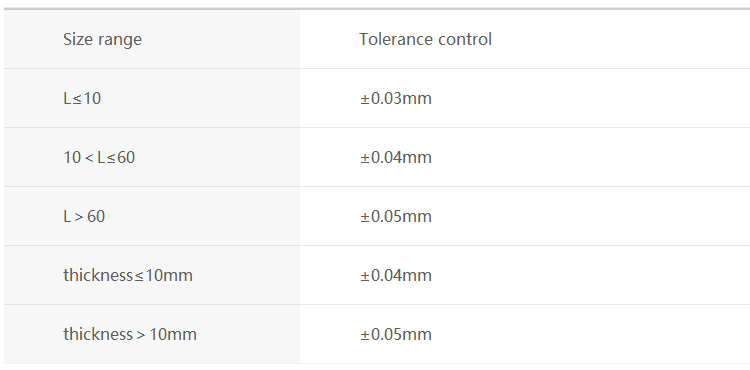The image size is (750, 370).
Task: Click the word 'range' in header
Action: coord(121,40)
